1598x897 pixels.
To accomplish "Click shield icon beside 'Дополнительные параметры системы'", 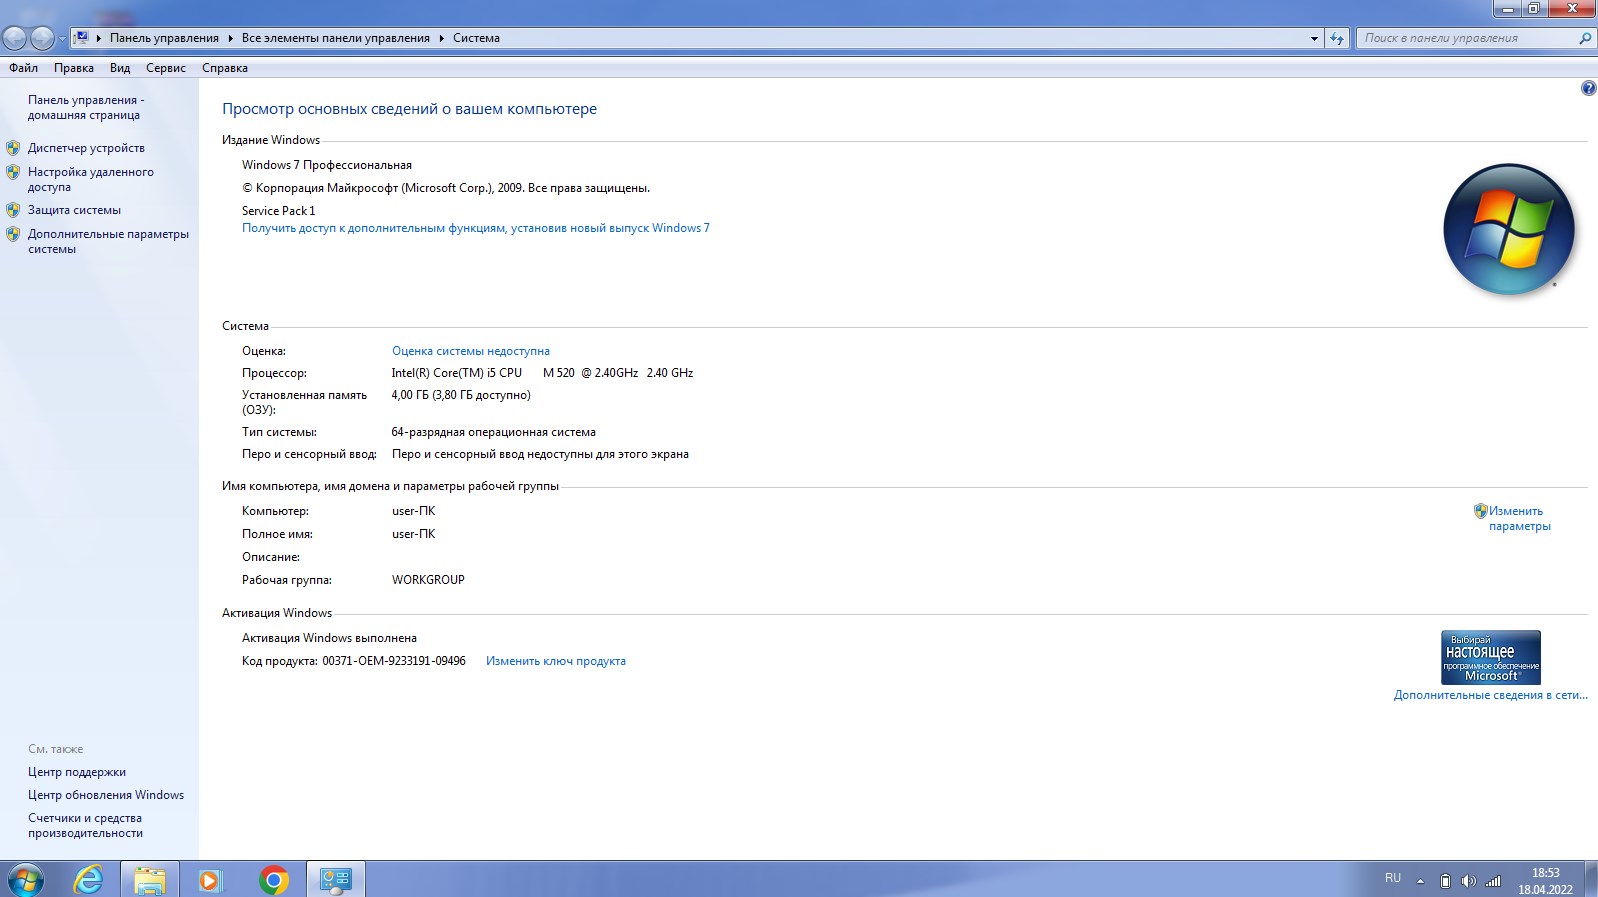I will point(13,234).
